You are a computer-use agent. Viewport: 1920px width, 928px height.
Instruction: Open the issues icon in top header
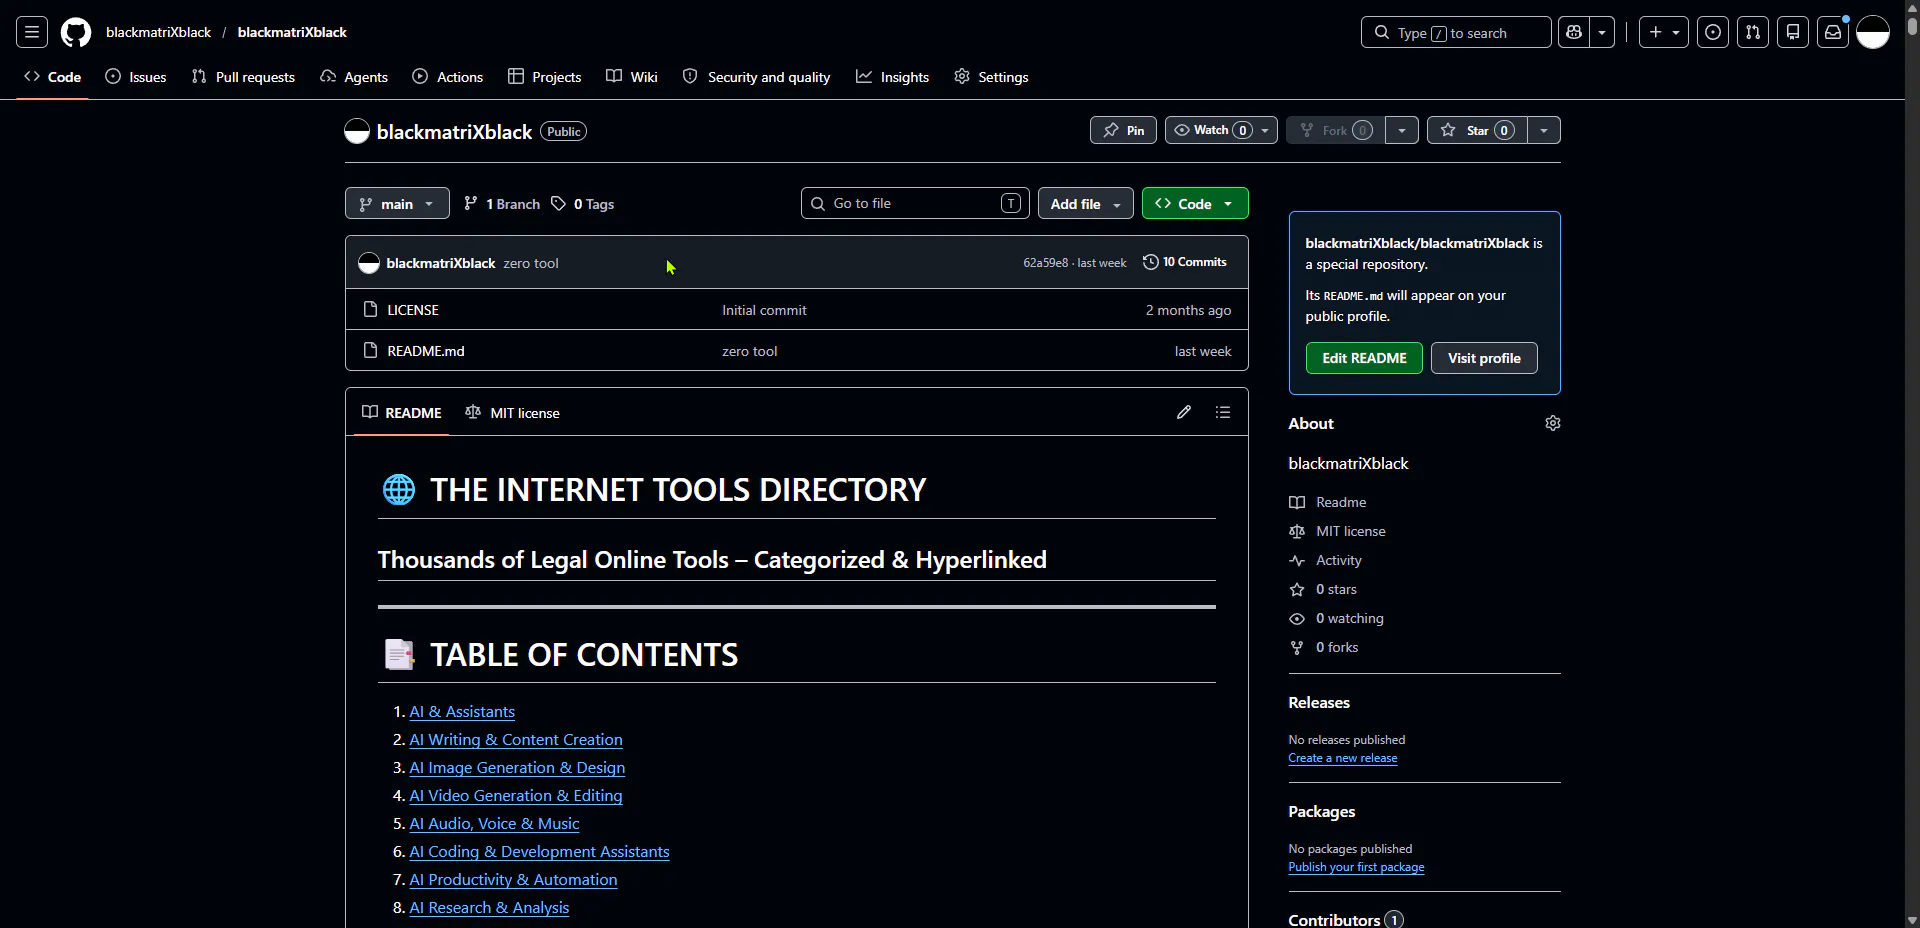[1713, 32]
